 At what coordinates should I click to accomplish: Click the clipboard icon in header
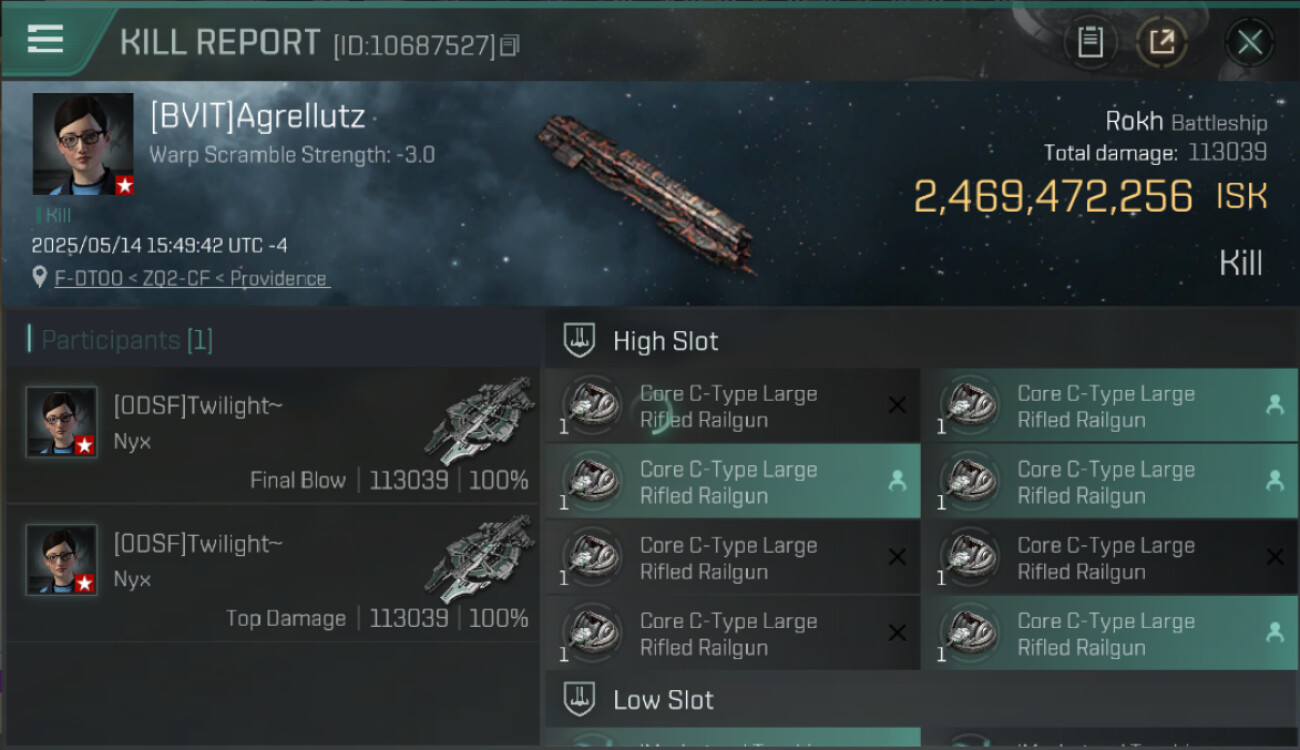[1090, 42]
